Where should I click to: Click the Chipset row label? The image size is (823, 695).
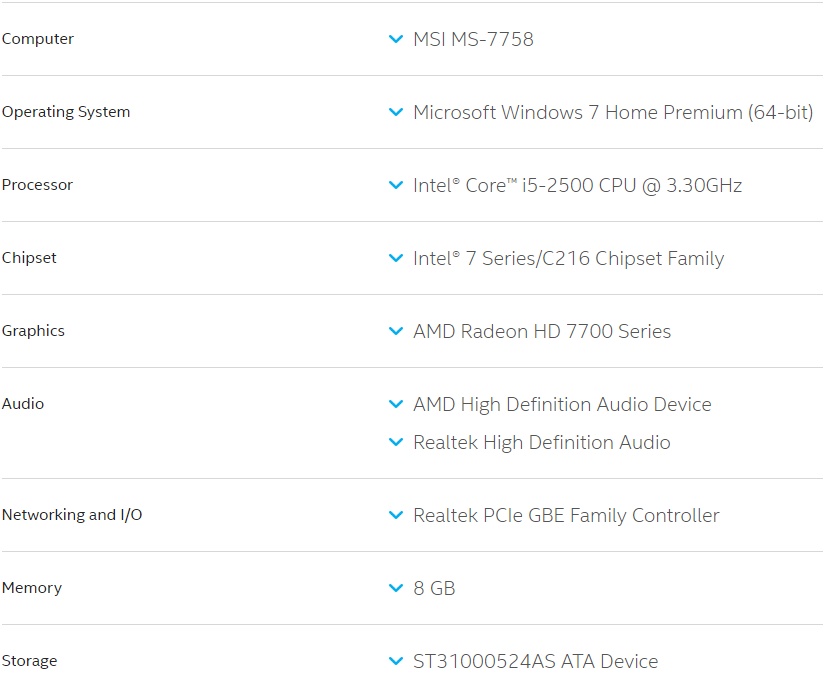29,258
